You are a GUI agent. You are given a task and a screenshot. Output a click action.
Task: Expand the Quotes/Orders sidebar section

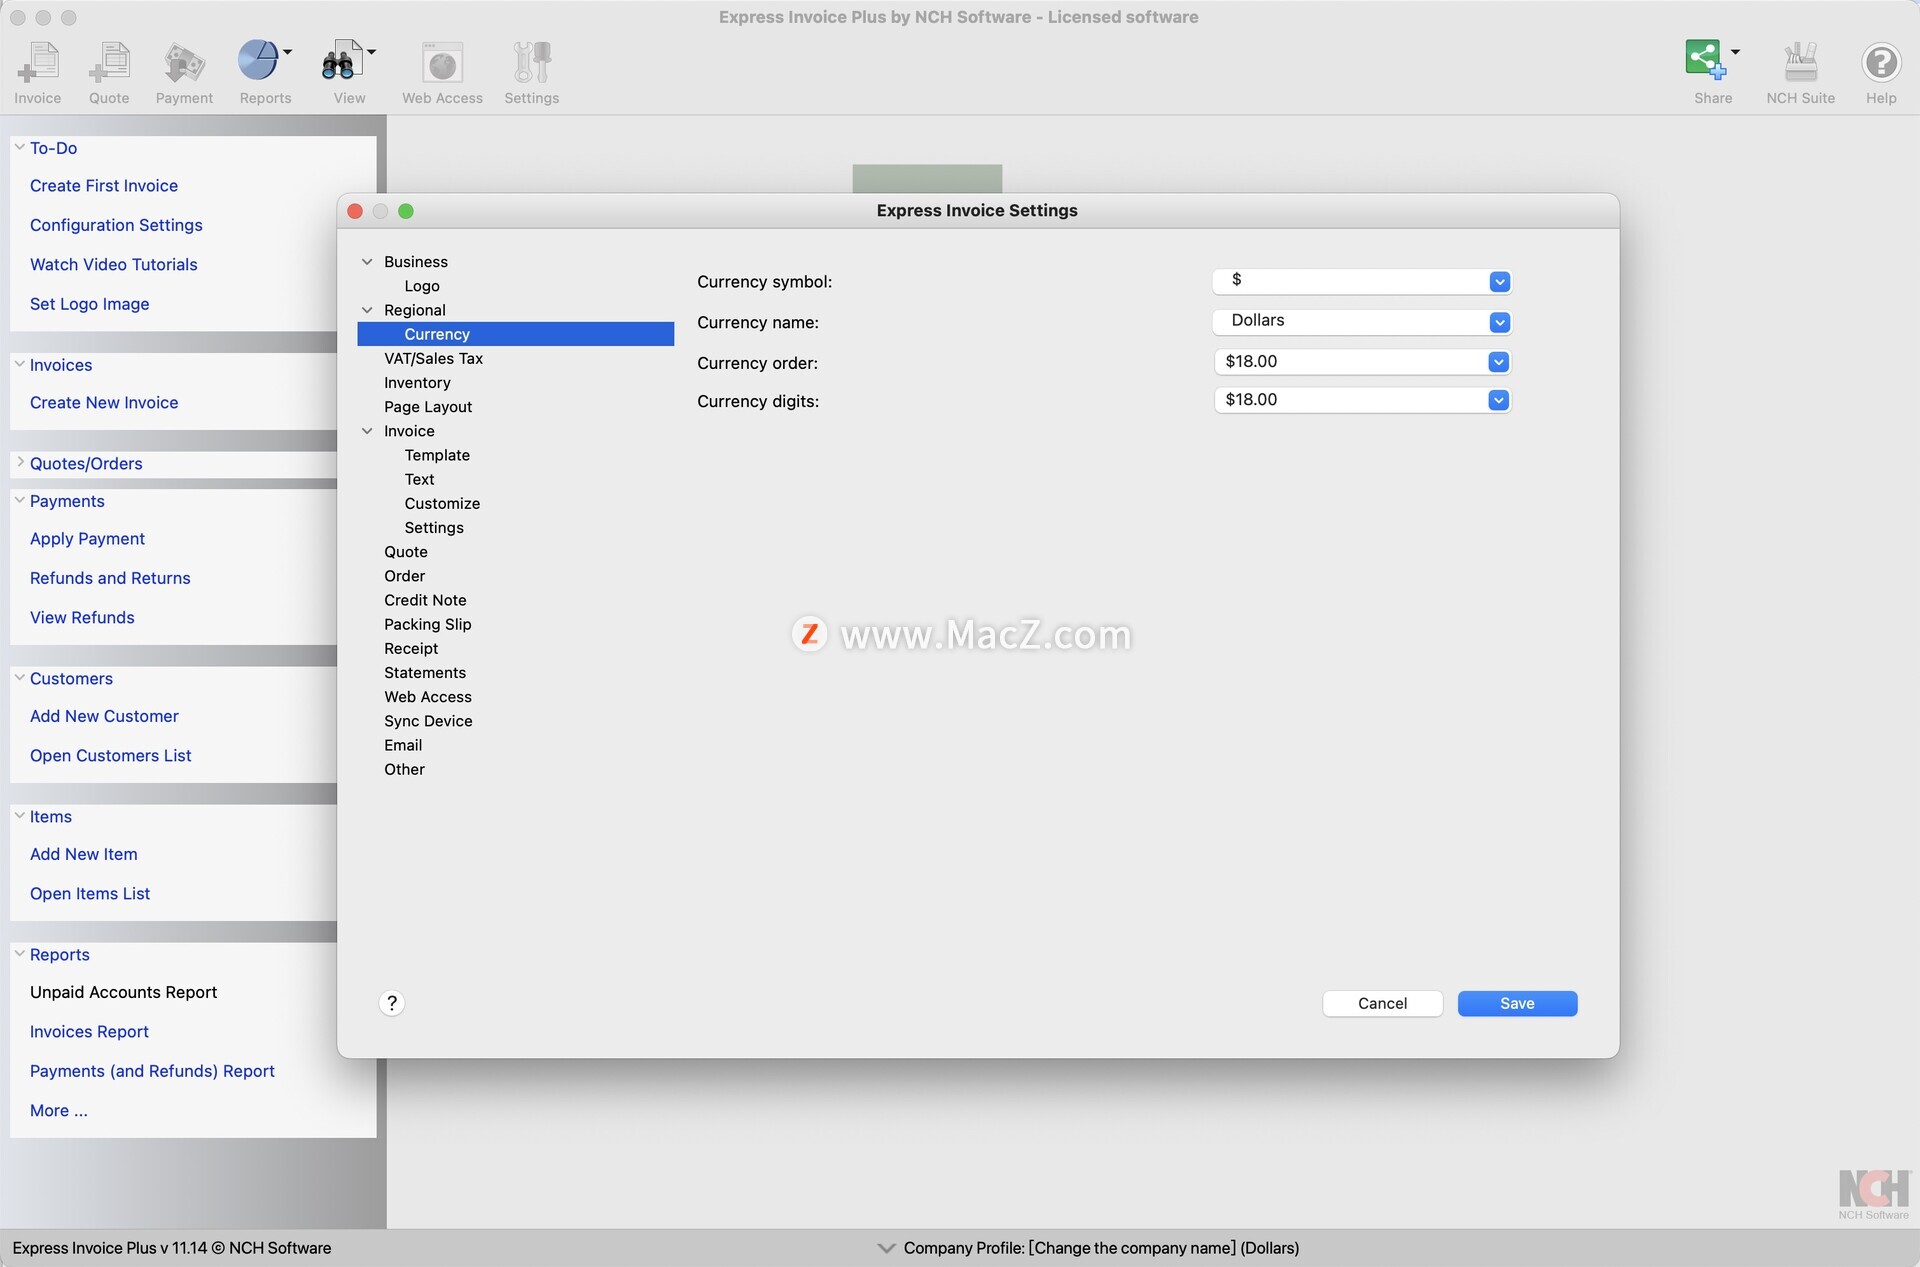click(19, 462)
